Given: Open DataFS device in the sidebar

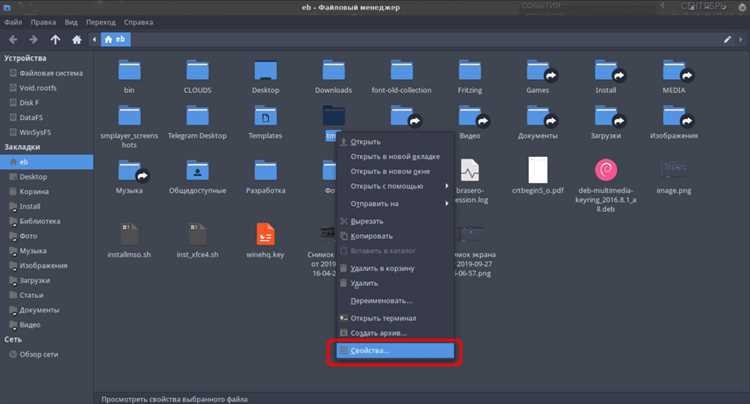Looking at the screenshot, I should point(47,118).
